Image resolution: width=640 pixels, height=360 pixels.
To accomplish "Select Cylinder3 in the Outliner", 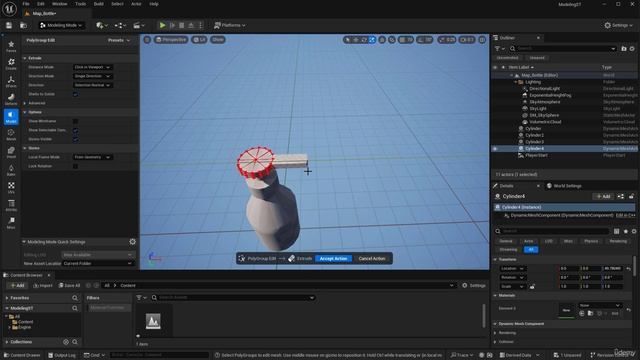I will click(x=534, y=142).
